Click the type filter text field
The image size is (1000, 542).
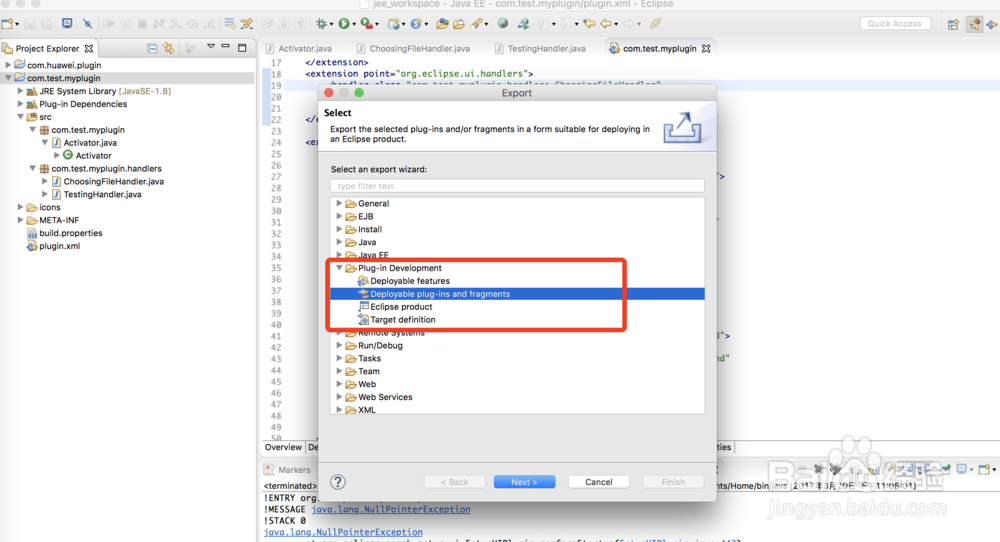pyautogui.click(x=517, y=186)
